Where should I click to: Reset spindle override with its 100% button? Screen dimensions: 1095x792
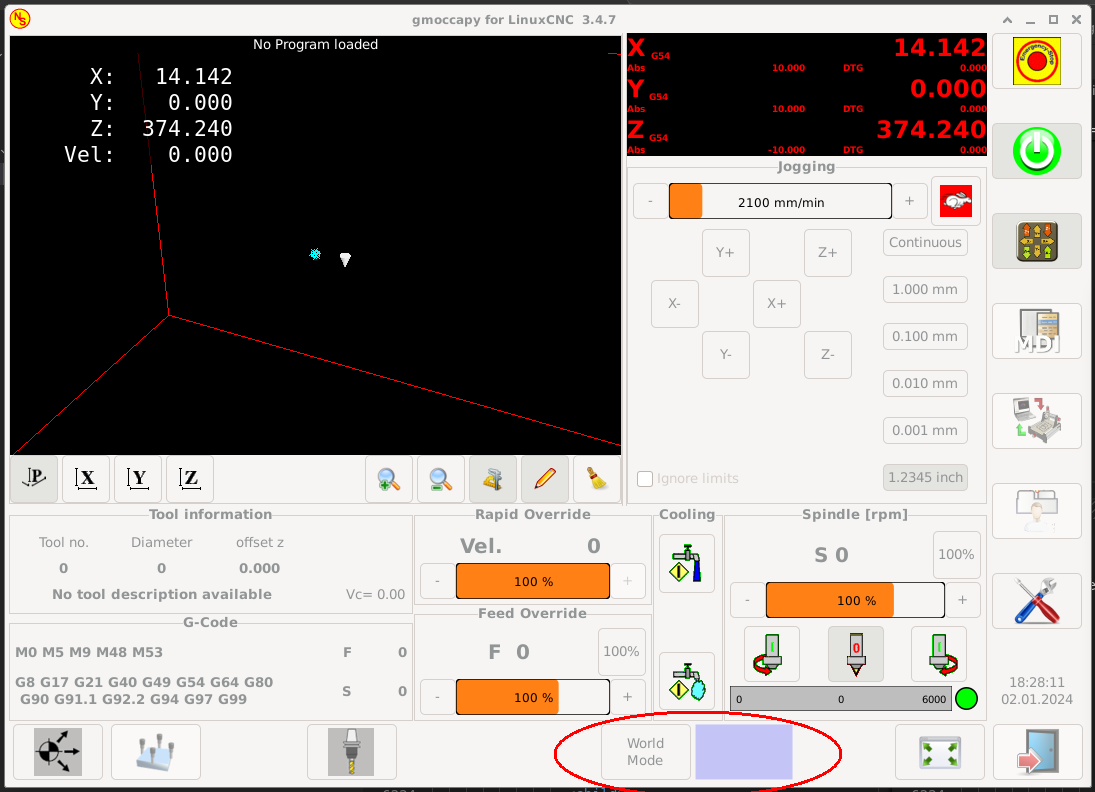coord(956,555)
